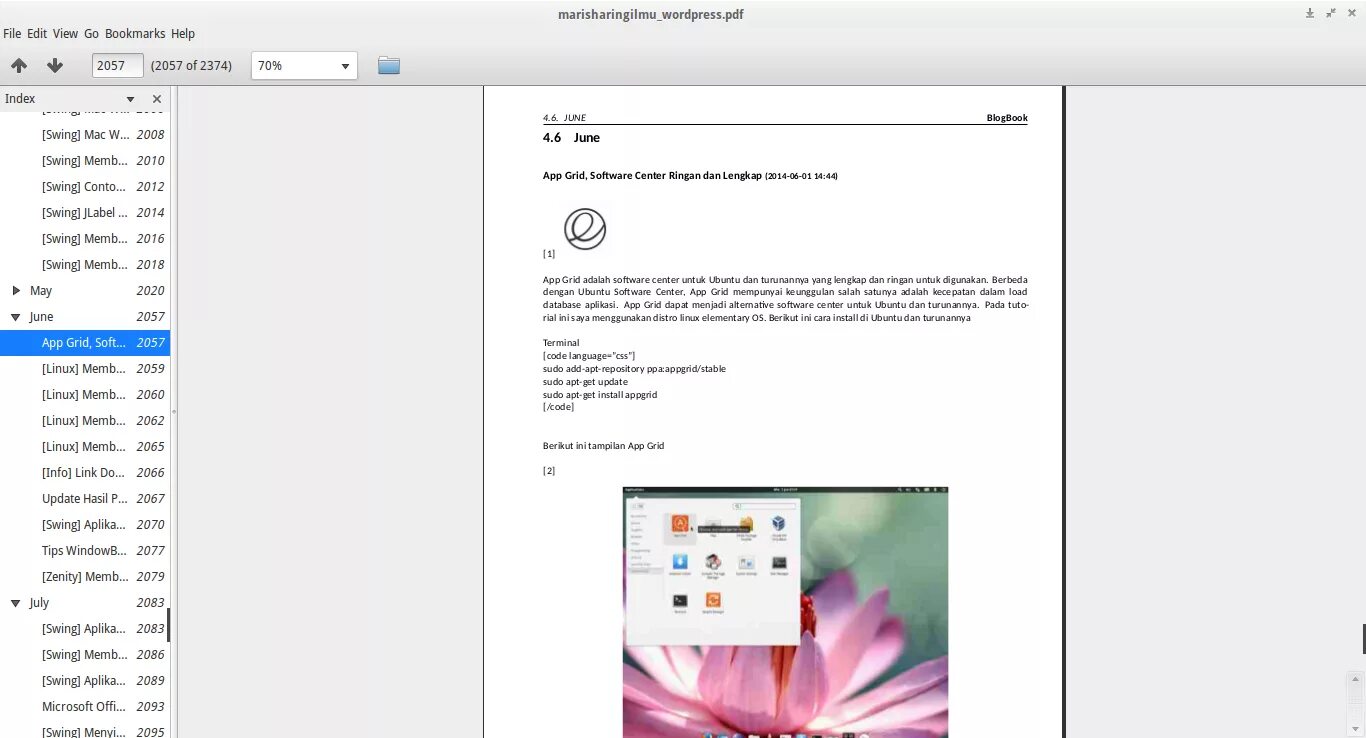Close the PDF viewer window
This screenshot has height=738, width=1366.
(x=1352, y=13)
